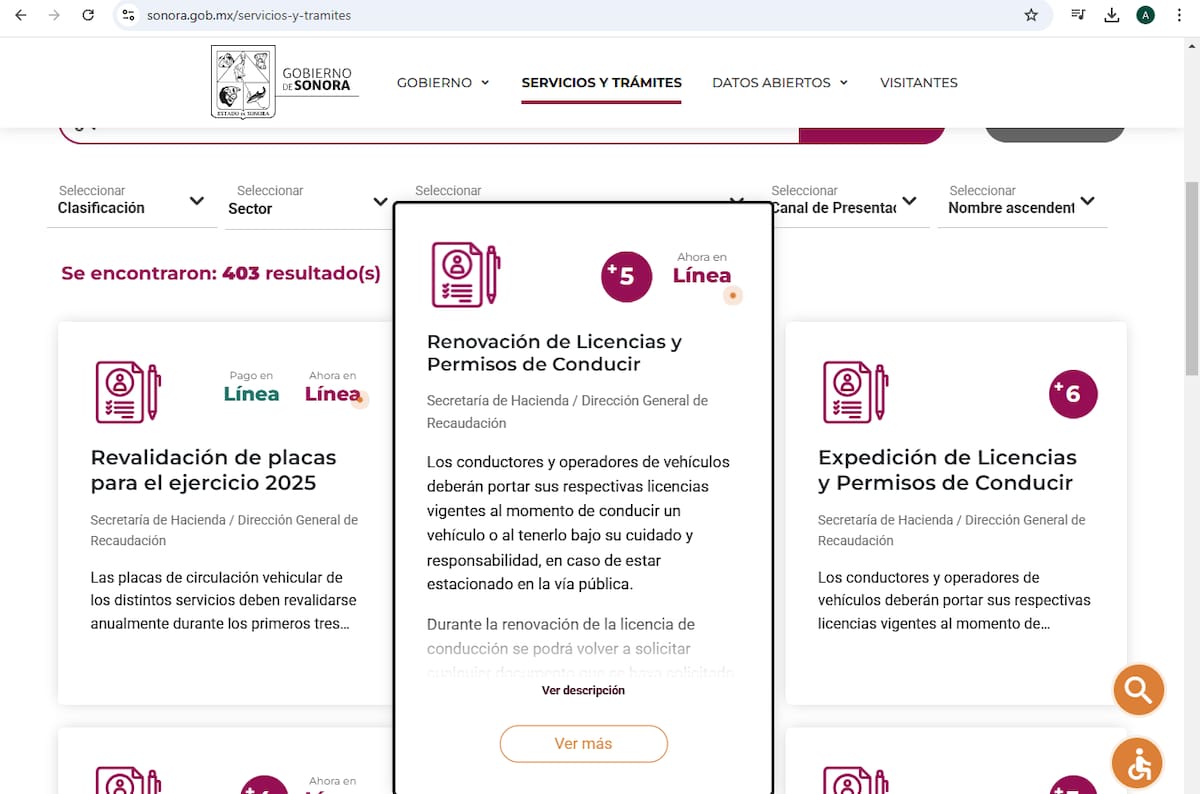The width and height of the screenshot is (1200, 794).
Task: Select the VISITANTES menu item
Action: tap(918, 82)
